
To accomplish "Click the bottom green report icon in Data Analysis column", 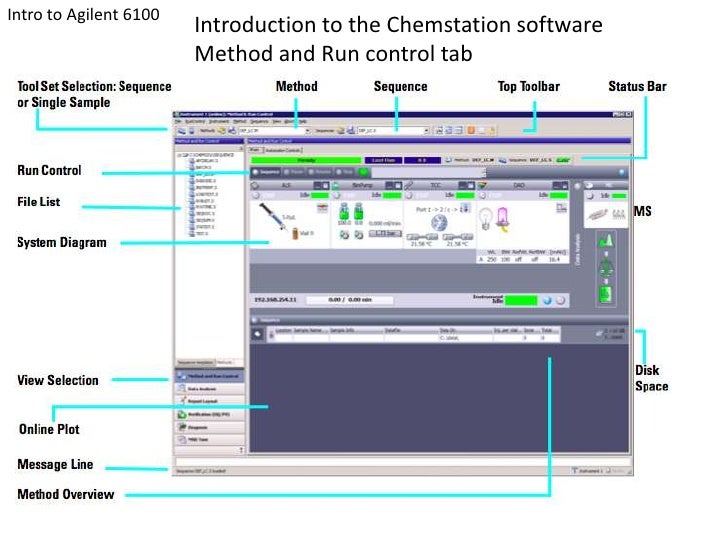I will coord(605,294).
